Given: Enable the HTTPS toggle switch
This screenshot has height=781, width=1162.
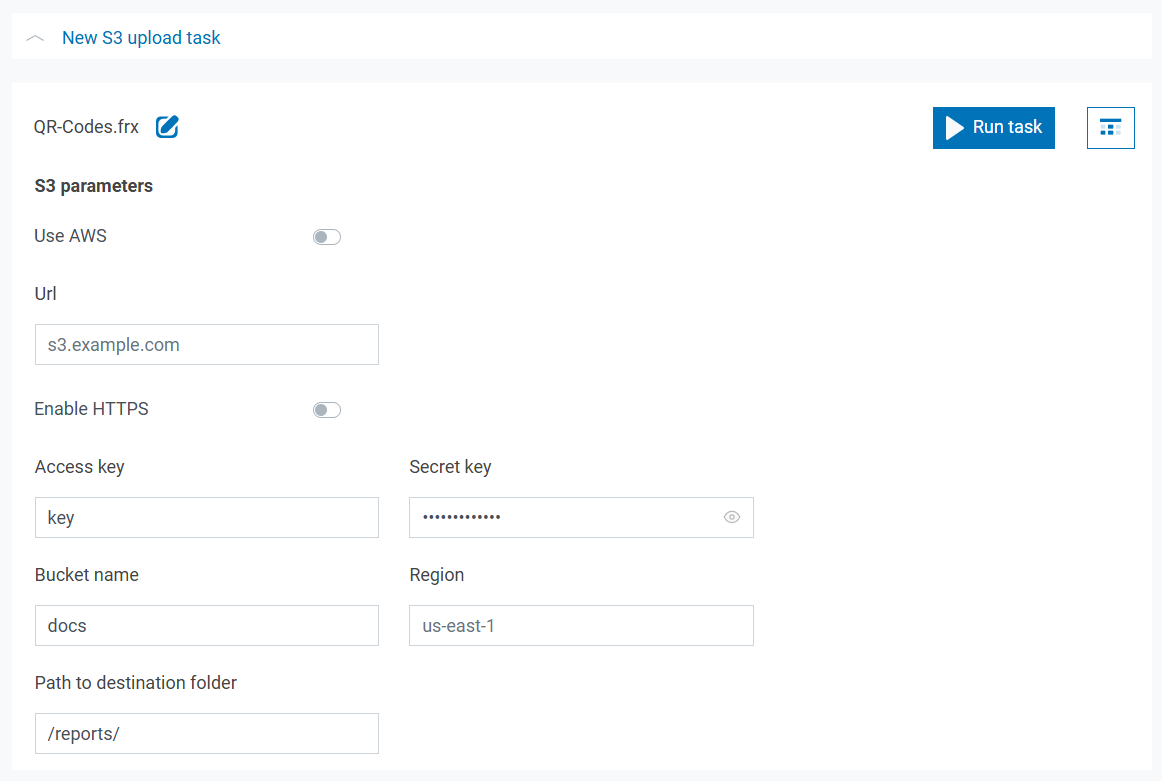Looking at the screenshot, I should click(x=327, y=410).
